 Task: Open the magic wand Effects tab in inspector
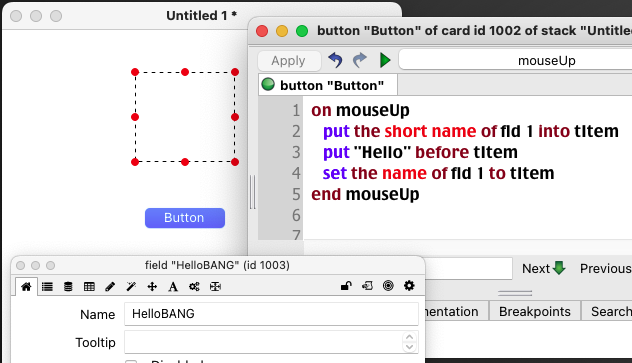(131, 286)
